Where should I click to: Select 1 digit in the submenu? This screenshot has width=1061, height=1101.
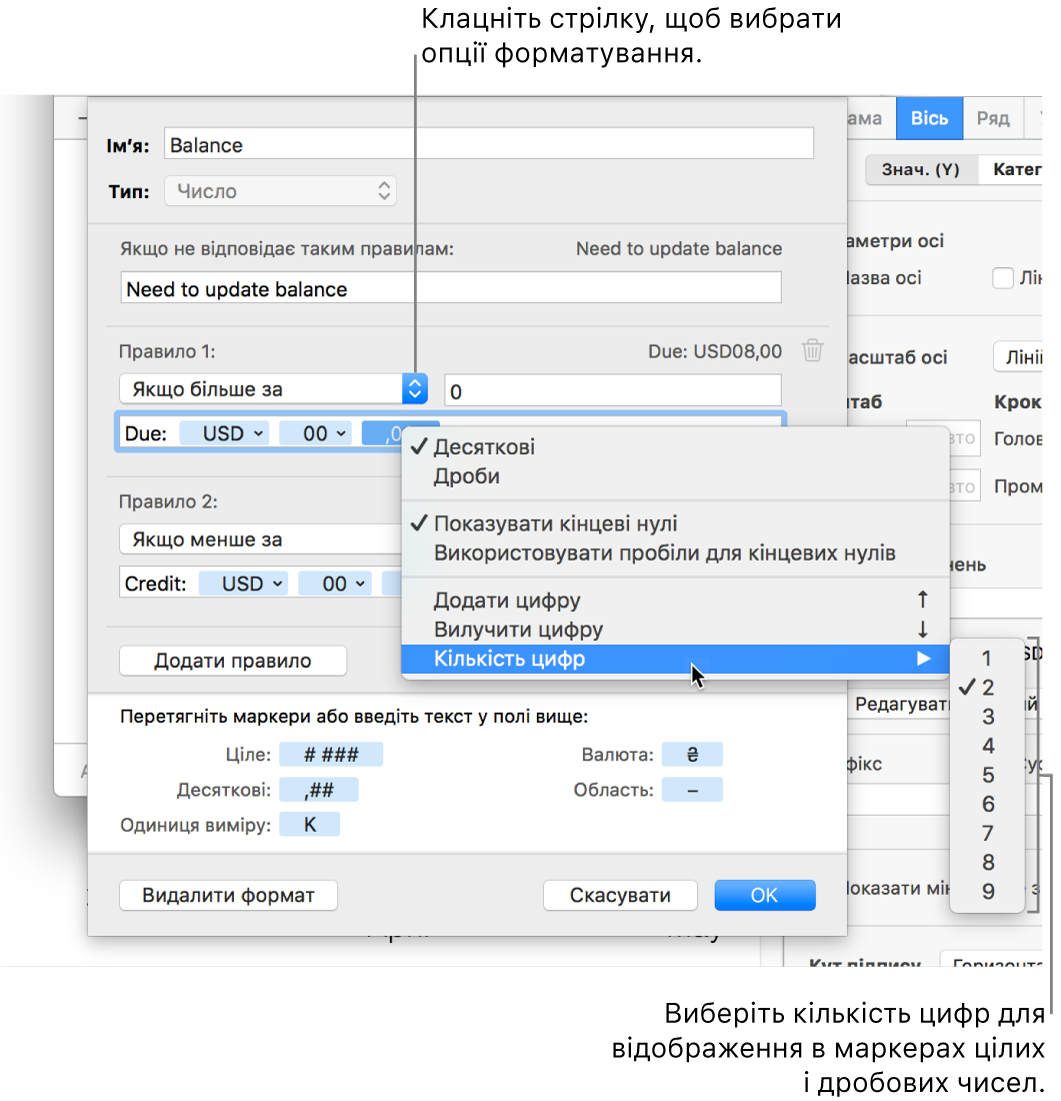point(987,658)
